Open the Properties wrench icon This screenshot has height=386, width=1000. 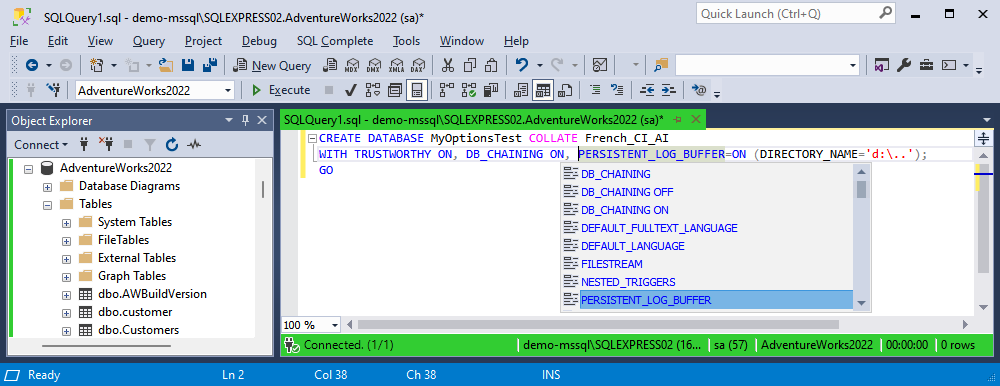tap(904, 65)
